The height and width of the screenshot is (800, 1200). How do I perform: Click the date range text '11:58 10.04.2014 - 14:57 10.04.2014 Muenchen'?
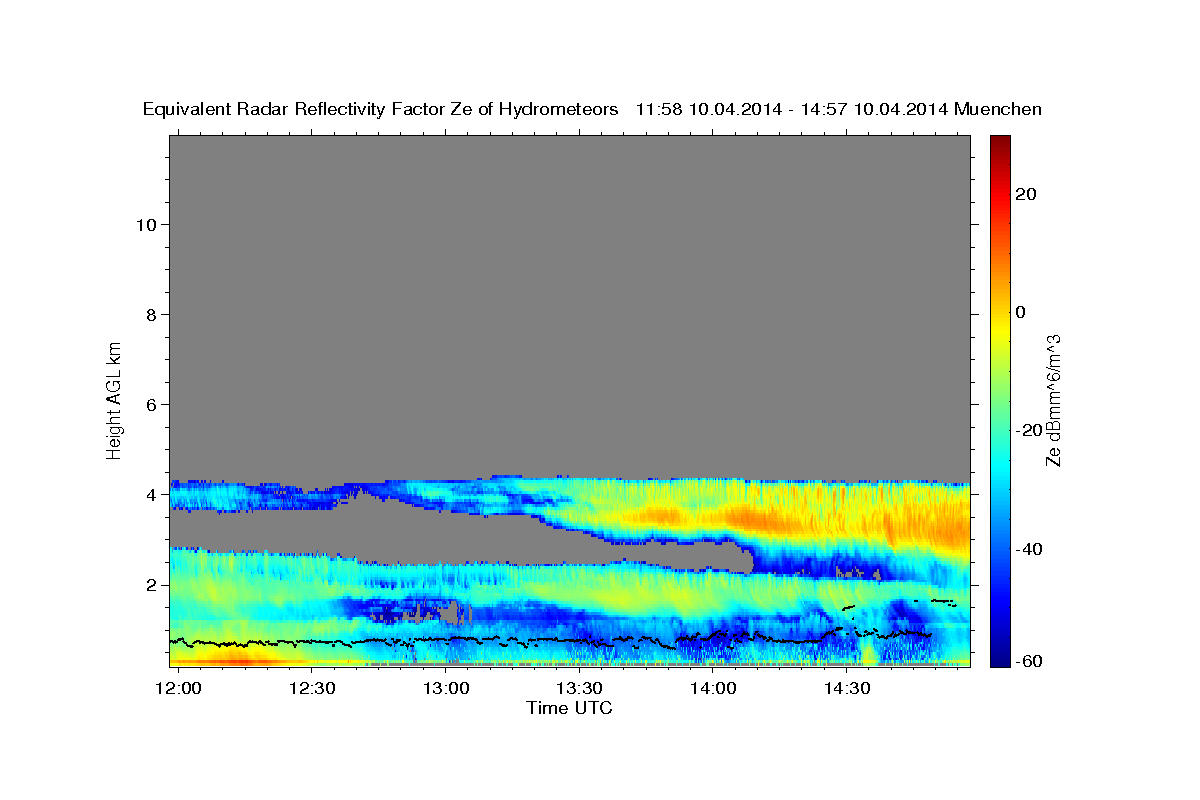tap(839, 110)
